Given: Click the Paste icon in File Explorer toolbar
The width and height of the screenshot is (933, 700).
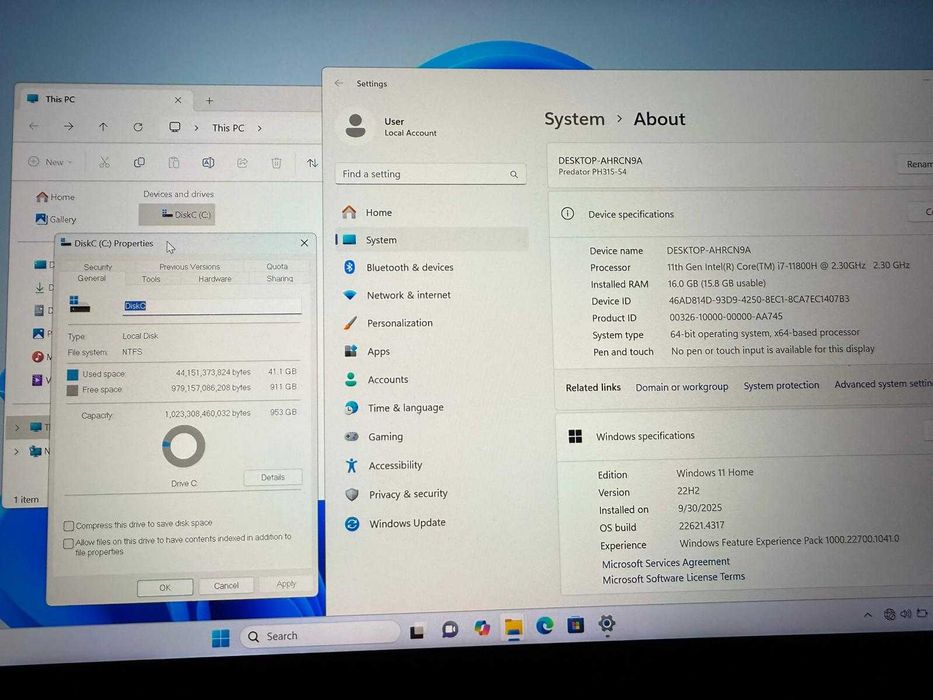Looking at the screenshot, I should 174,162.
